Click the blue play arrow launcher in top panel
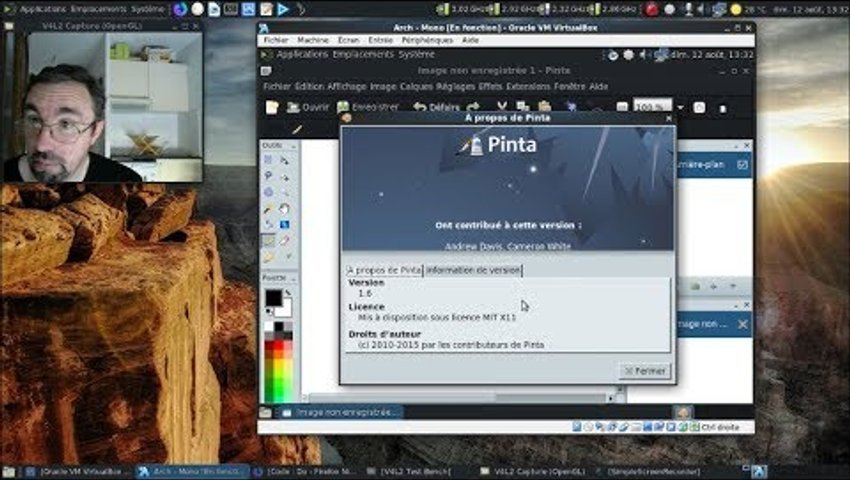The image size is (850, 480). click(282, 9)
